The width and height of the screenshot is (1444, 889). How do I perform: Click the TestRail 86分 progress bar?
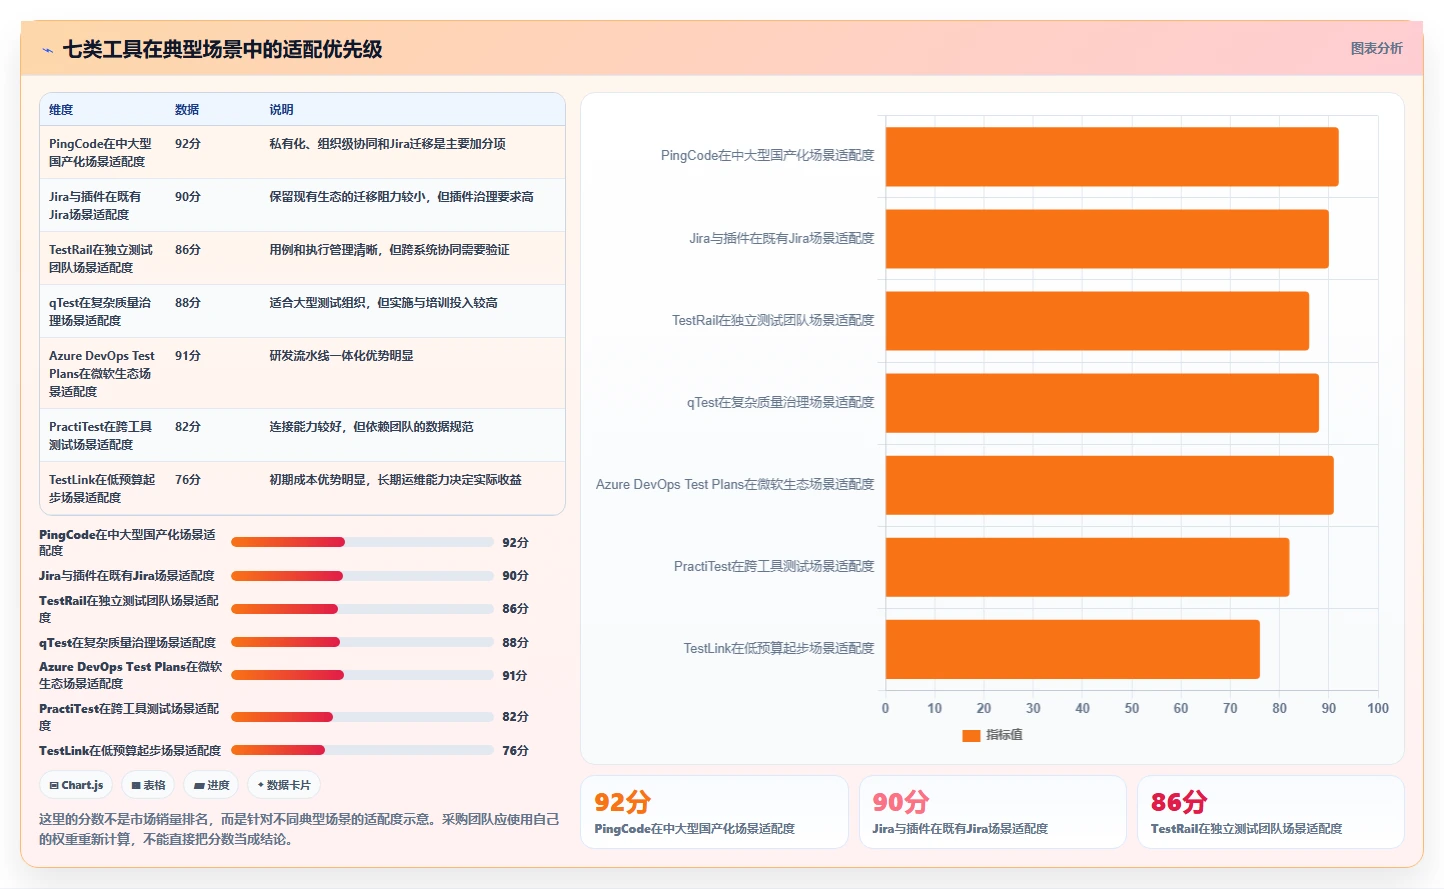tap(362, 609)
